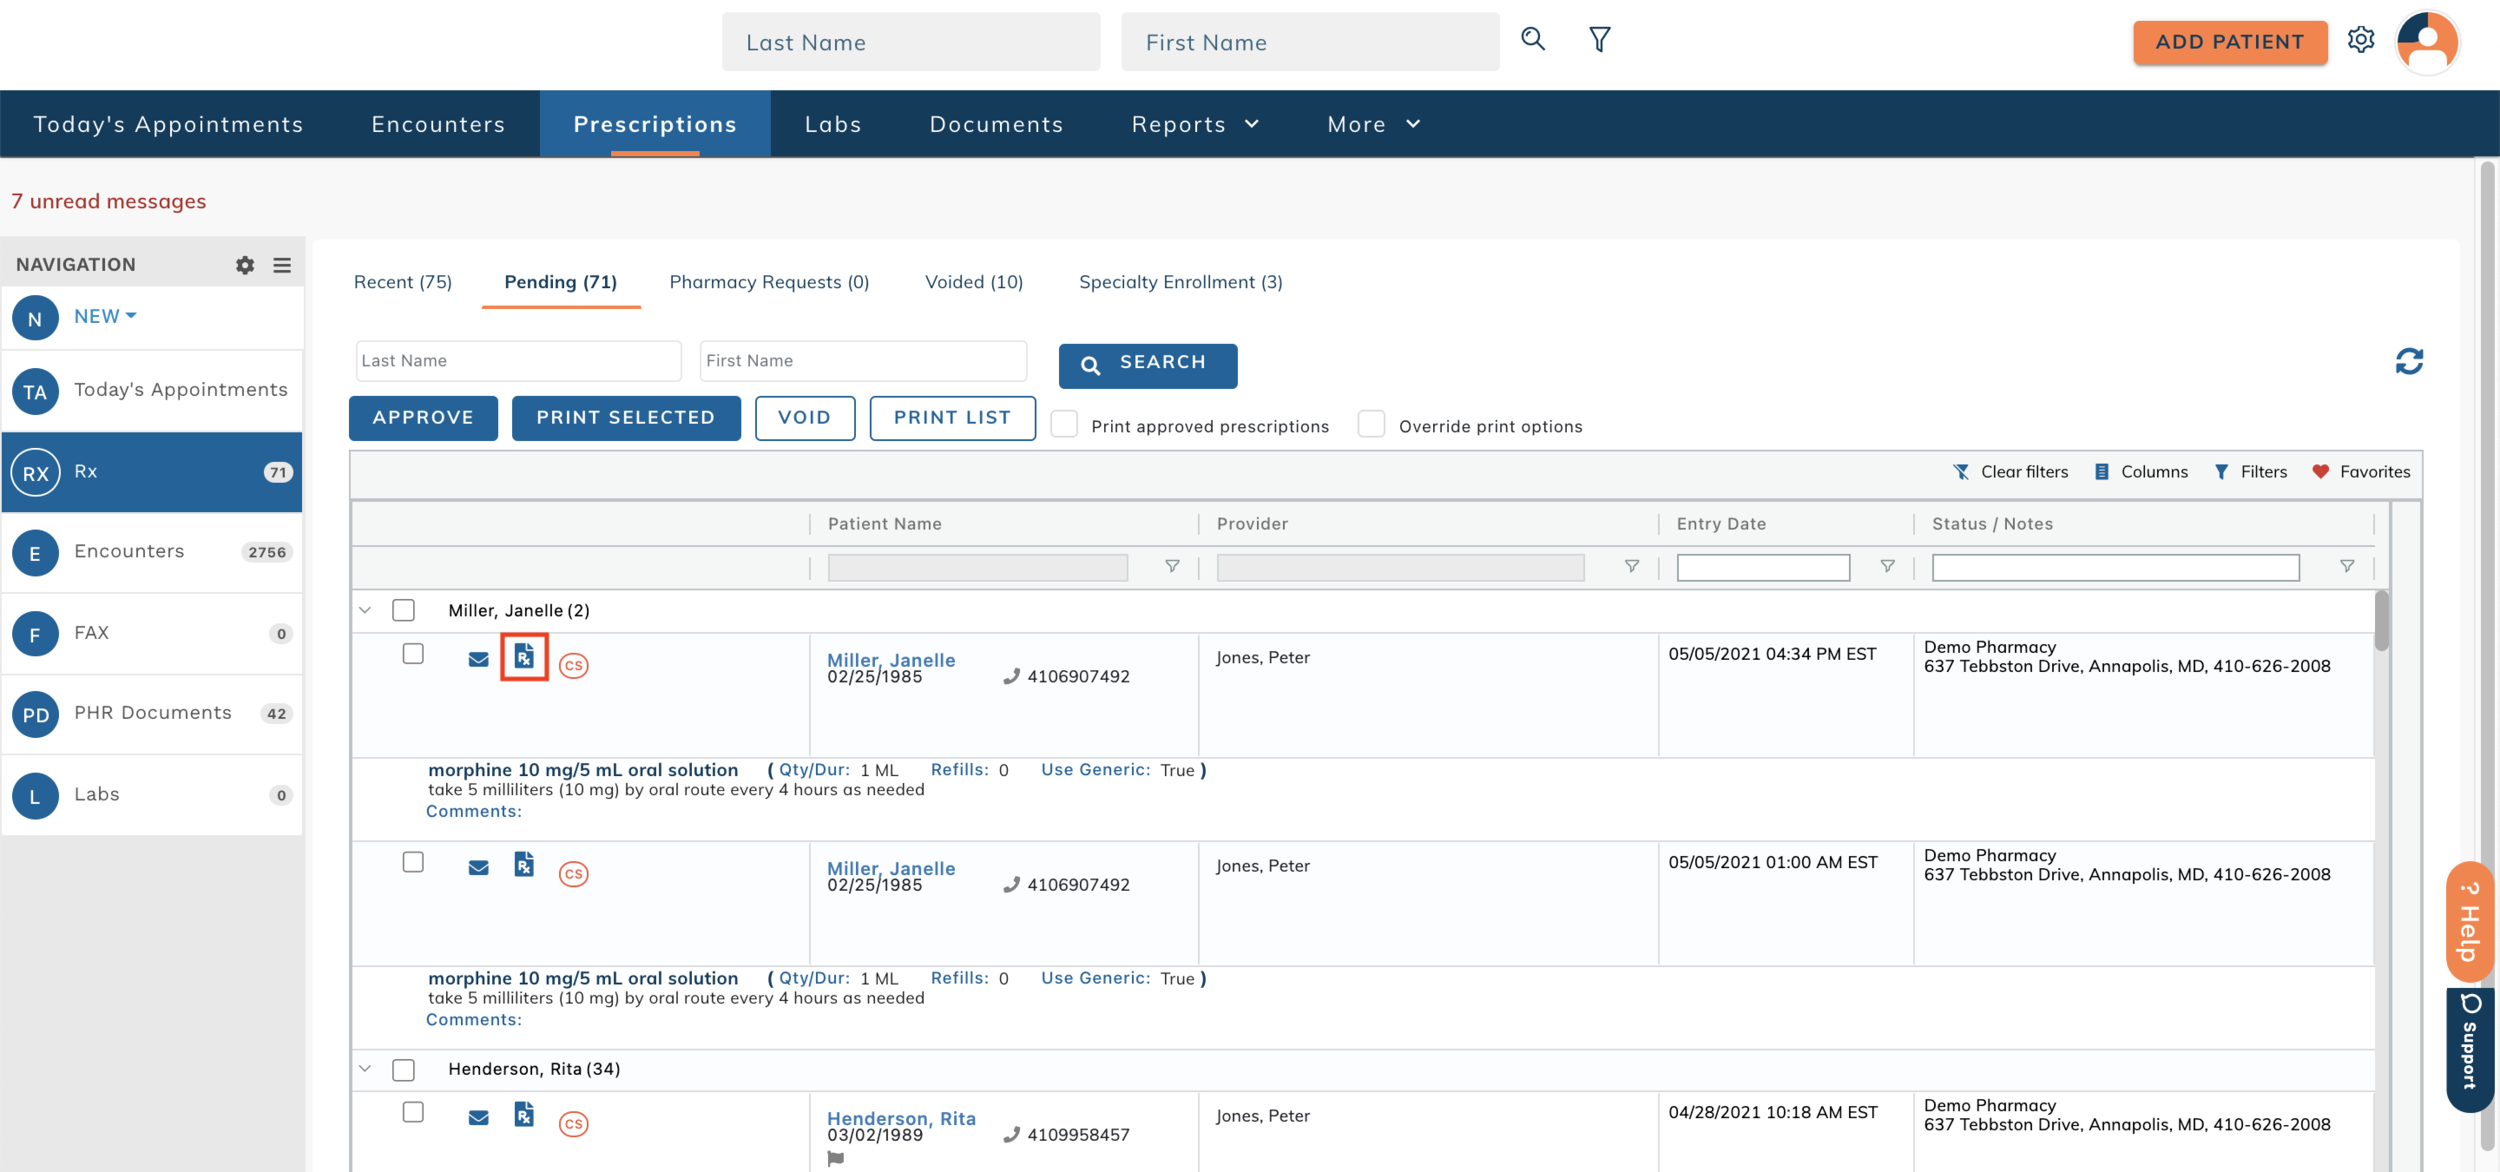Viewport: 2500px width, 1172px height.
Task: Click the top search magnifier icon
Action: pos(1532,40)
